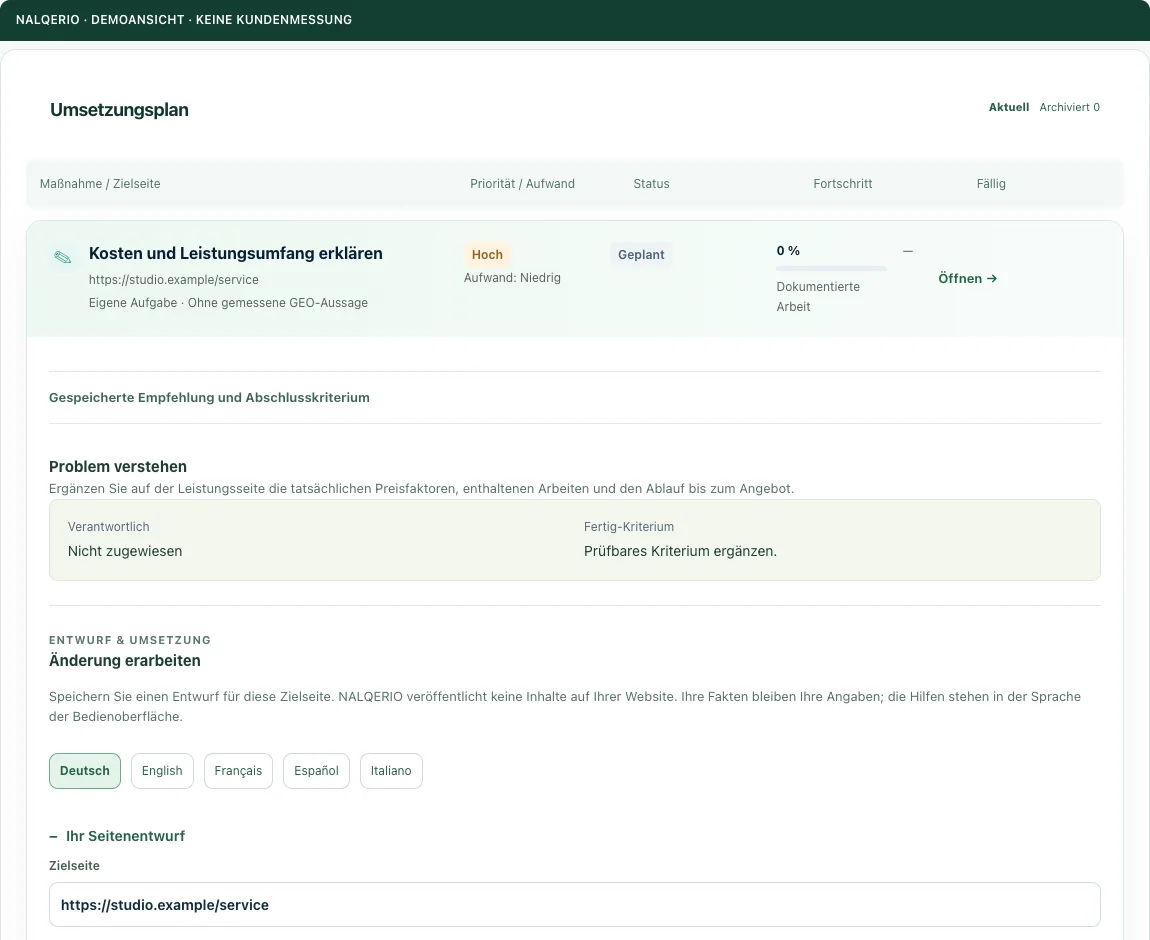The width and height of the screenshot is (1150, 940).
Task: Pick Español language option
Action: point(316,771)
